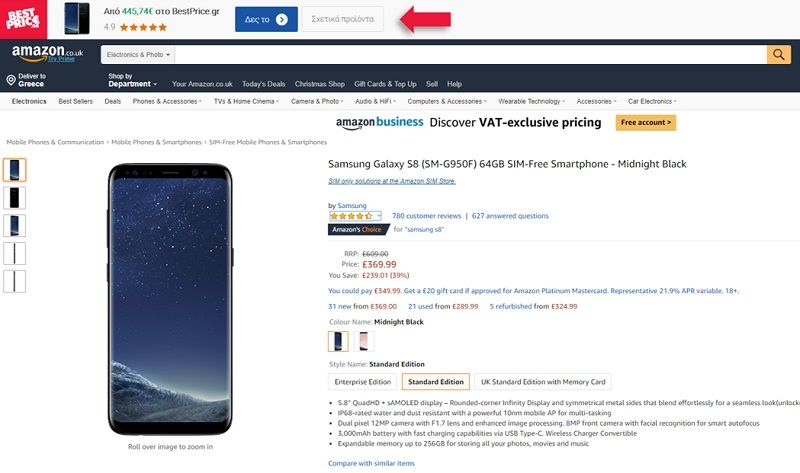Click the Free account button
Screen dimensions: 800x473
click(x=645, y=123)
